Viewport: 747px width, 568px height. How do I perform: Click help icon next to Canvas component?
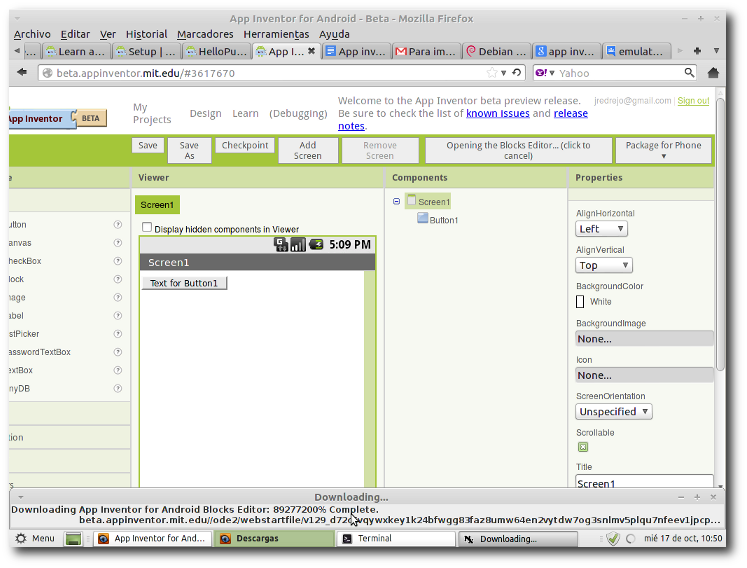click(118, 243)
